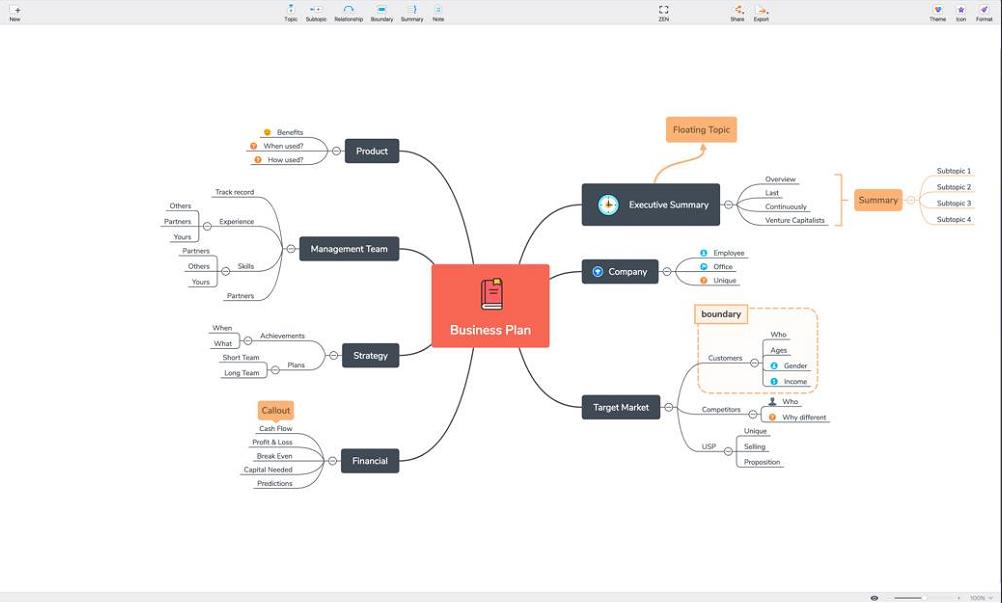Toggle the Theme panel
The height and width of the screenshot is (603, 1002).
point(937,10)
